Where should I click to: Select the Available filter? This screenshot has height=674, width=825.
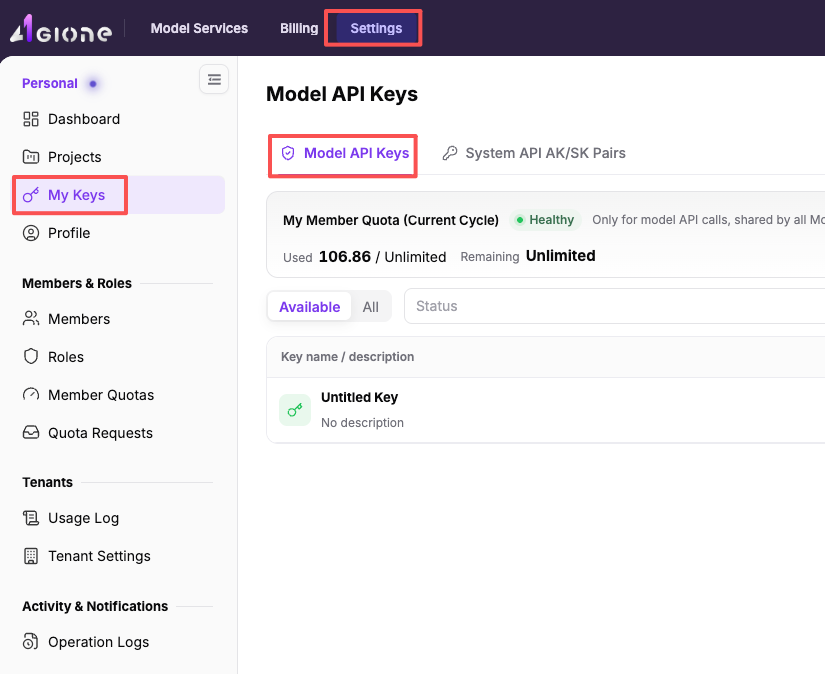pos(309,307)
